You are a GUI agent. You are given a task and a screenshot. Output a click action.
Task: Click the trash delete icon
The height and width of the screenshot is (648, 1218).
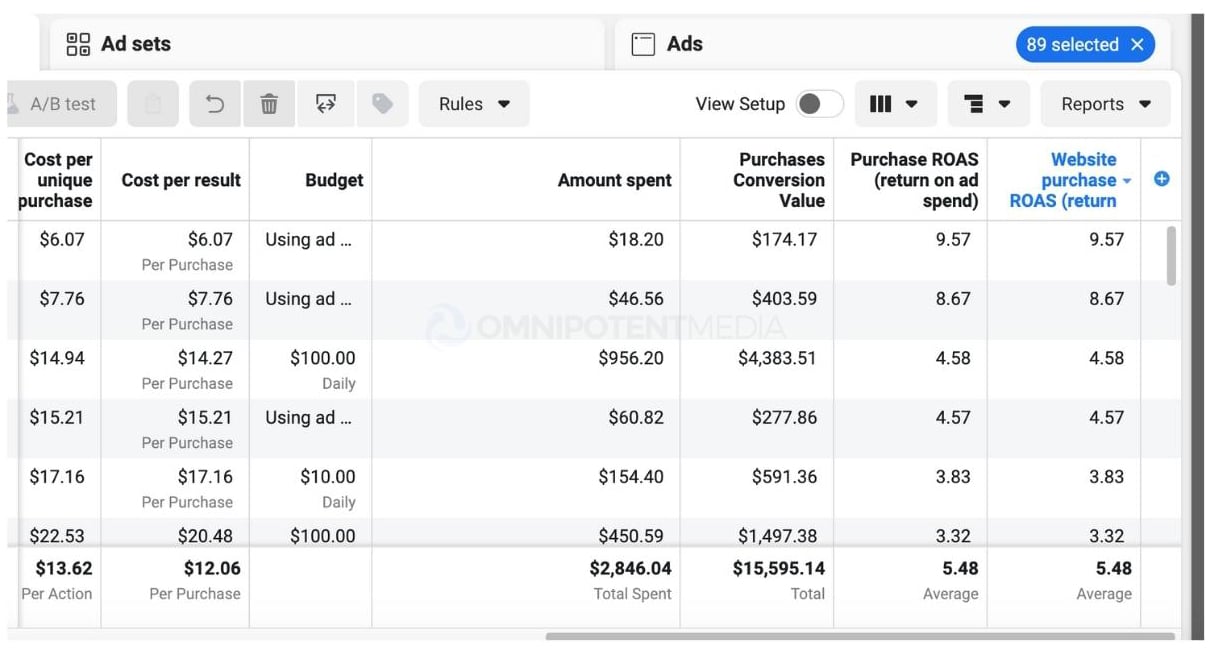269,104
